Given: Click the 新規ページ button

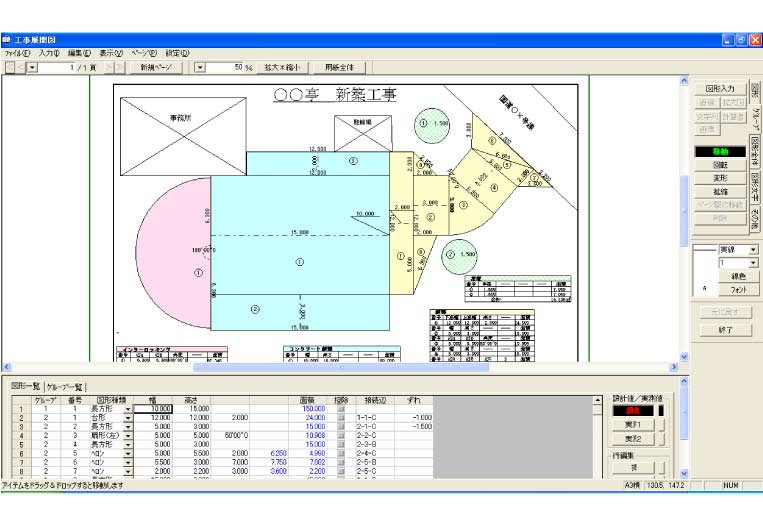Looking at the screenshot, I should [x=161, y=67].
